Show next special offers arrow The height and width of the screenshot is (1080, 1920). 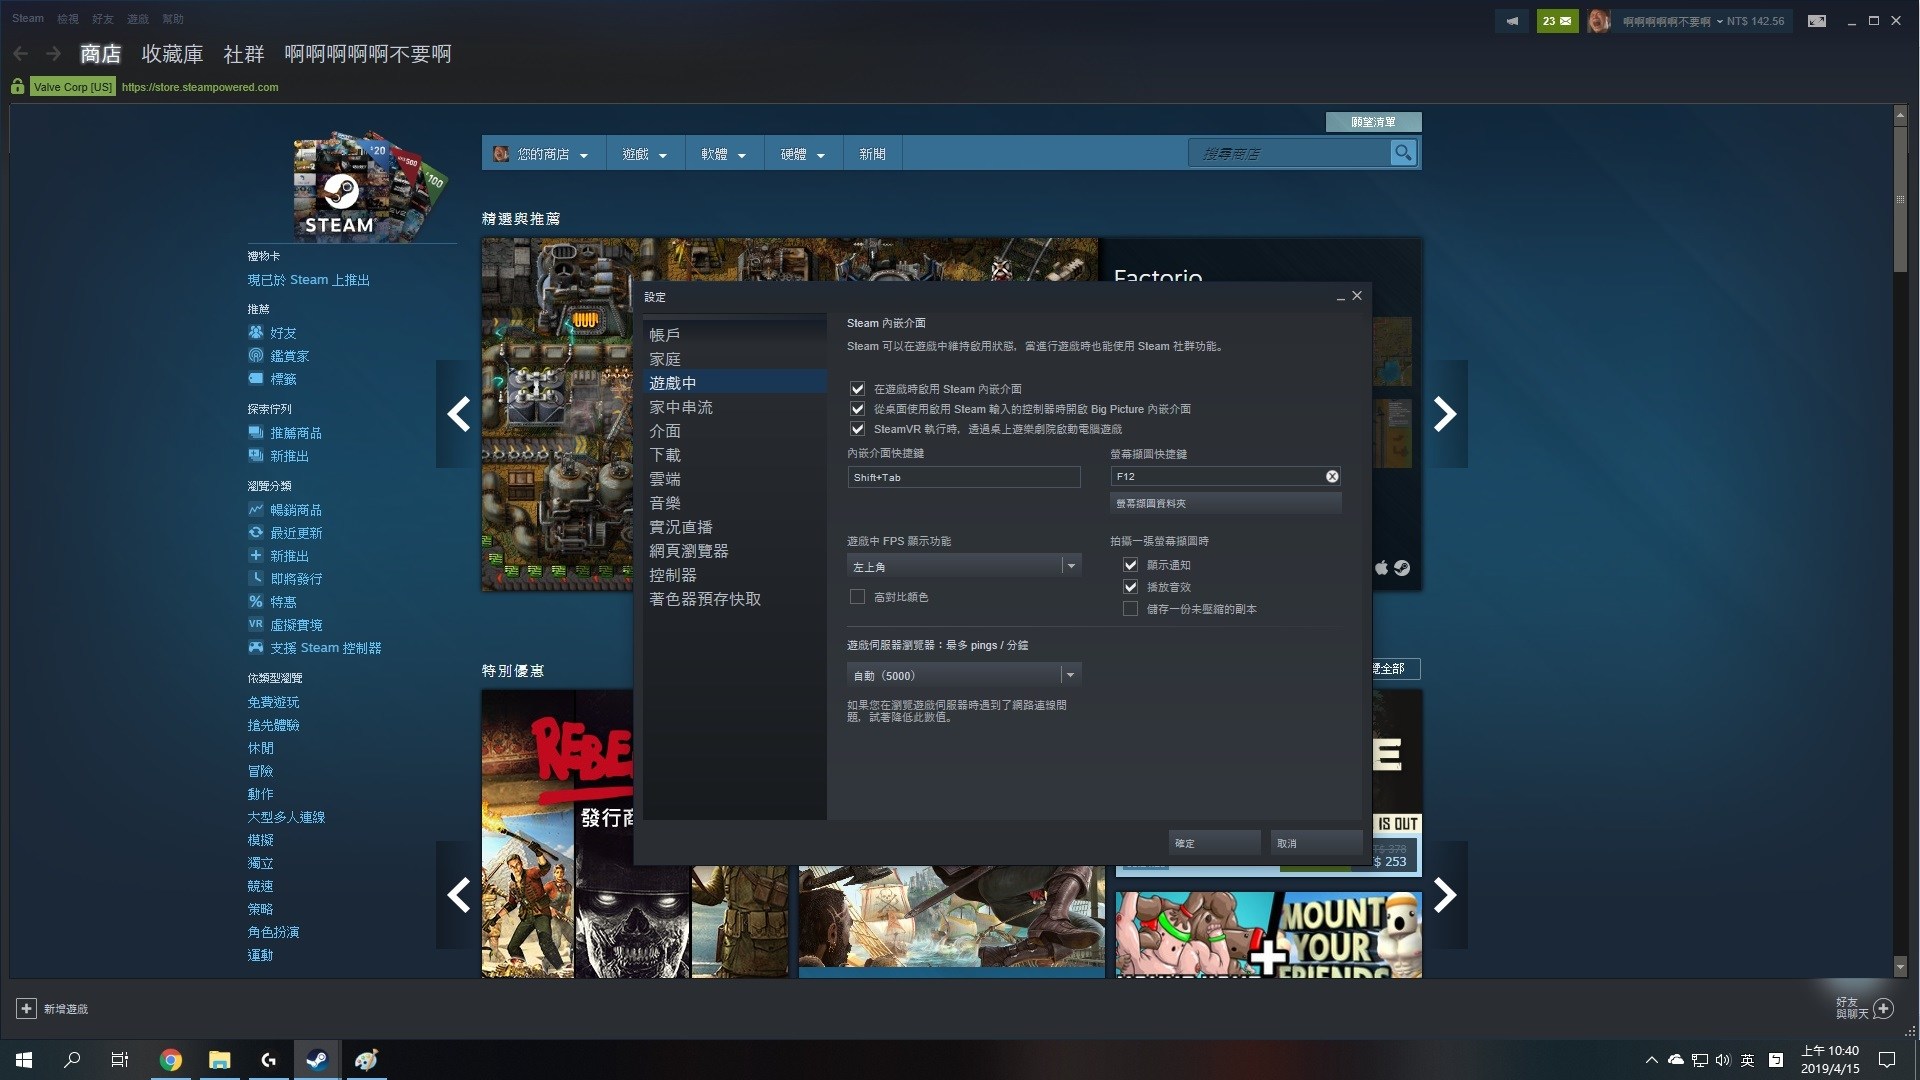coord(1445,895)
